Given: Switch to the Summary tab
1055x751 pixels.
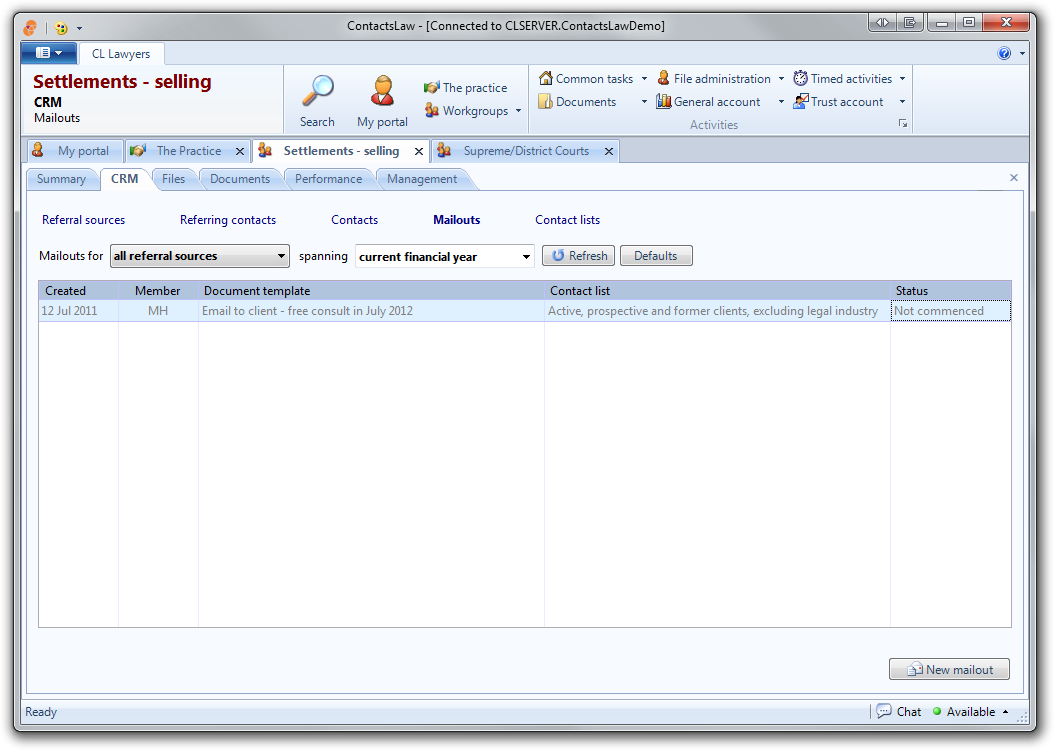Looking at the screenshot, I should [61, 179].
